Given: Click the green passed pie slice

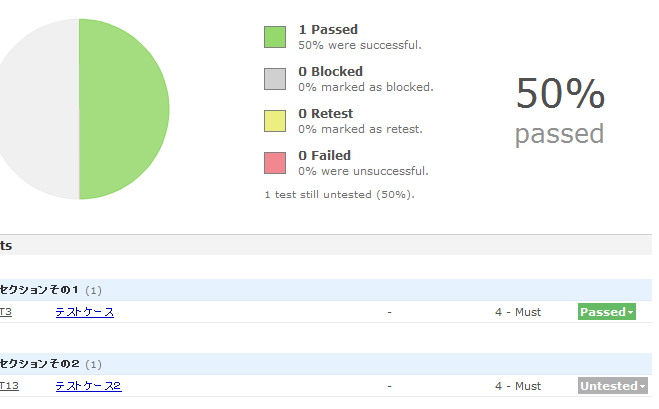Looking at the screenshot, I should pyautogui.click(x=124, y=108).
